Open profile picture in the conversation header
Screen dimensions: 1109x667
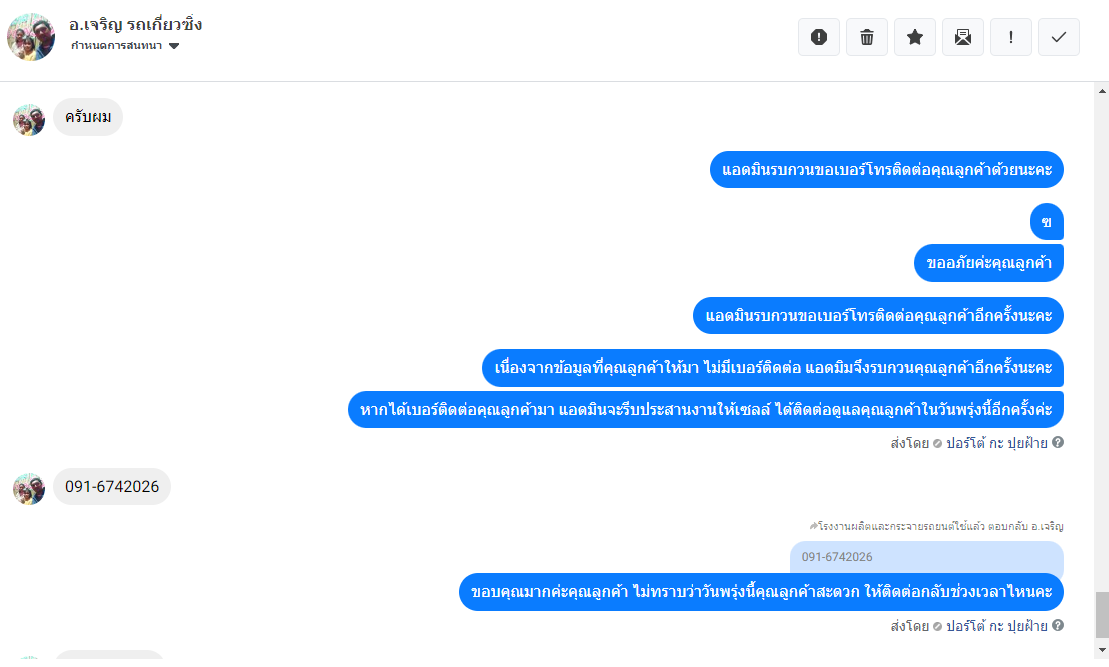(x=31, y=37)
